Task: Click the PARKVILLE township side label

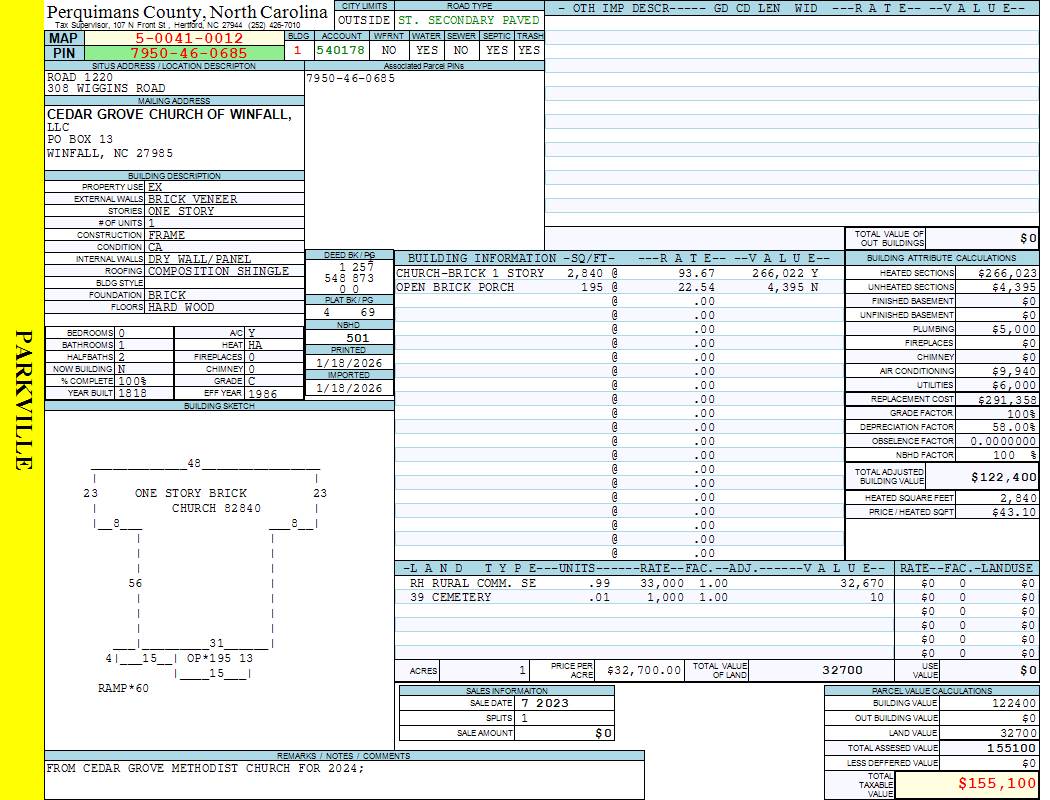Action: (23, 400)
